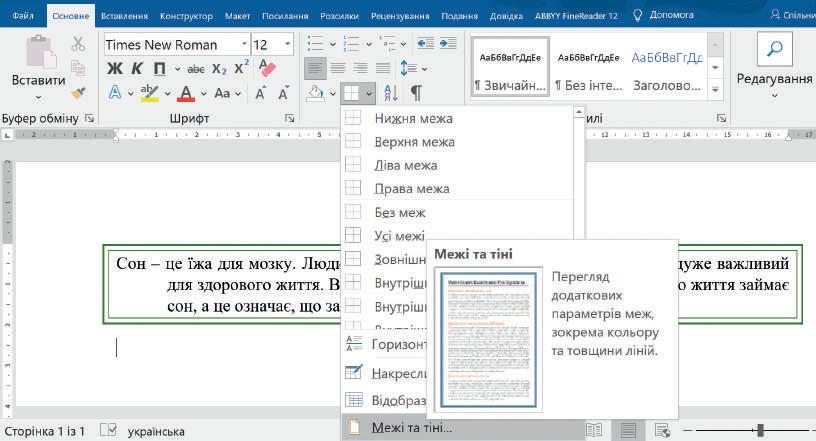Click the Bullets list icon
The width and height of the screenshot is (816, 441).
click(x=315, y=44)
